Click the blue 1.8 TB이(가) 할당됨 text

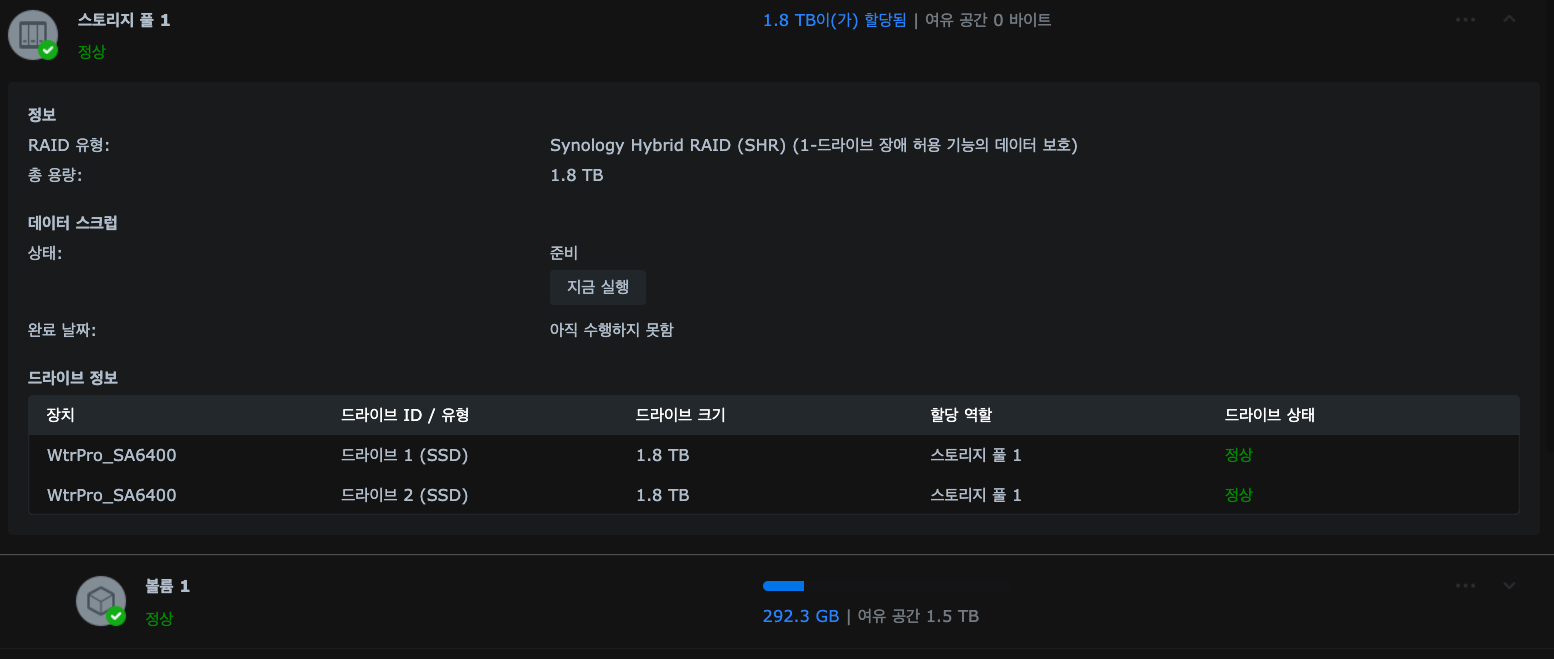click(834, 20)
